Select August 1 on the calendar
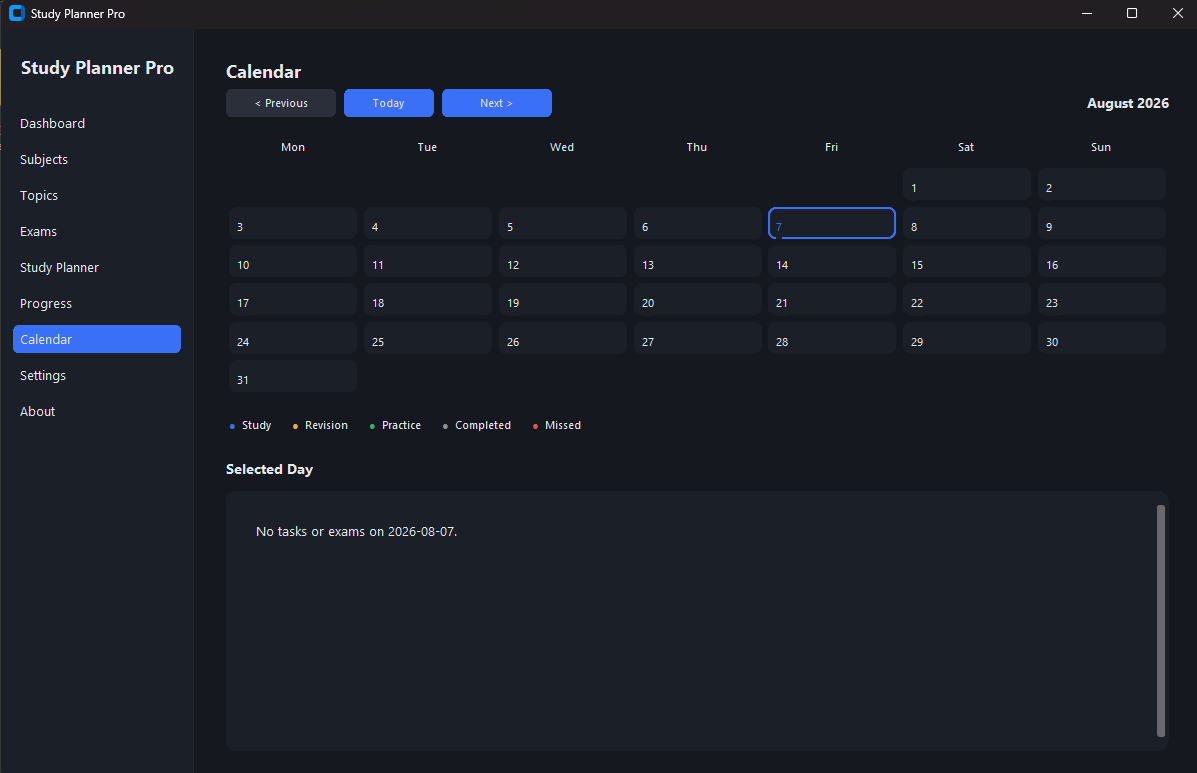The height and width of the screenshot is (773, 1197). tap(966, 185)
